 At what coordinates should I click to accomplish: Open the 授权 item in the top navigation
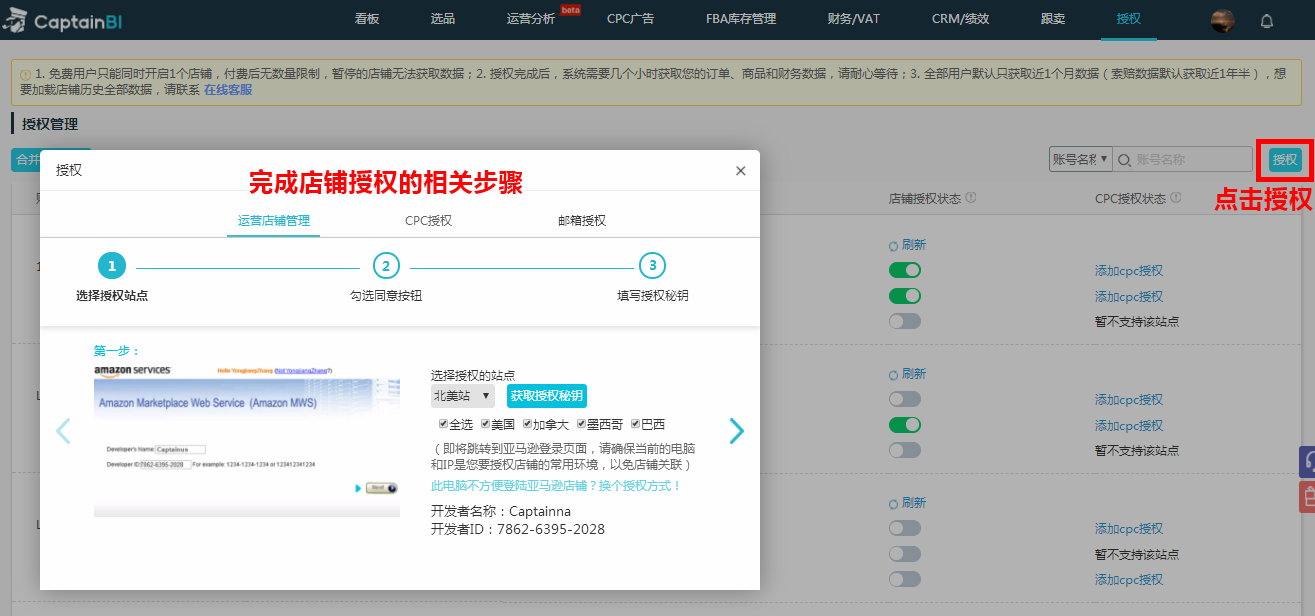point(1128,19)
